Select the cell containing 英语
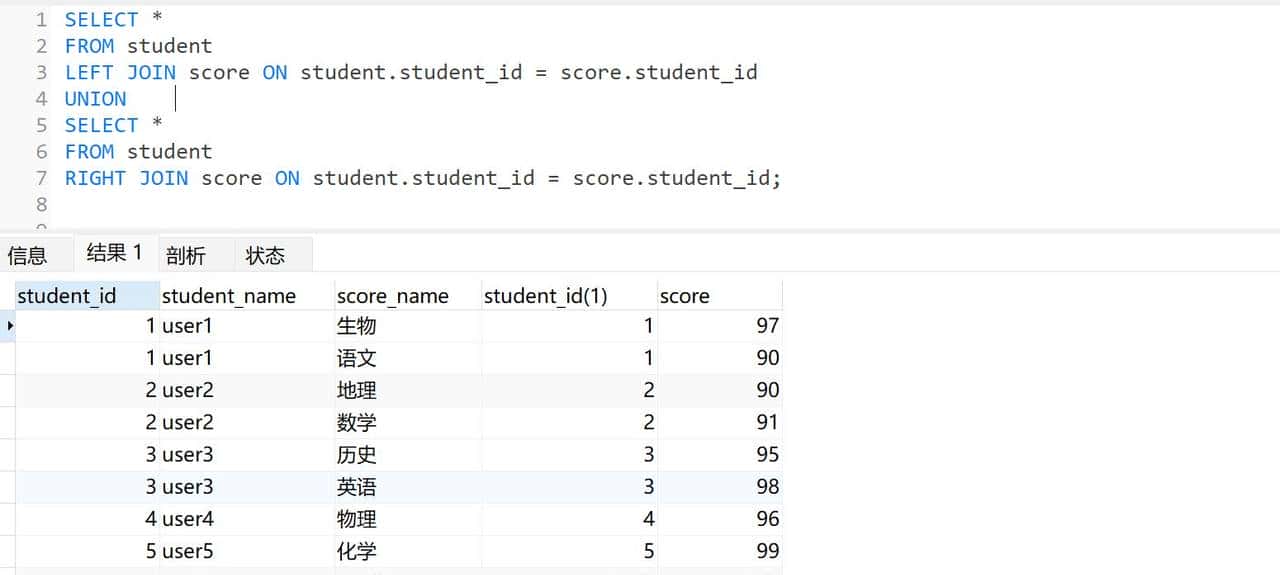Viewport: 1280px width, 575px height. 408,486
